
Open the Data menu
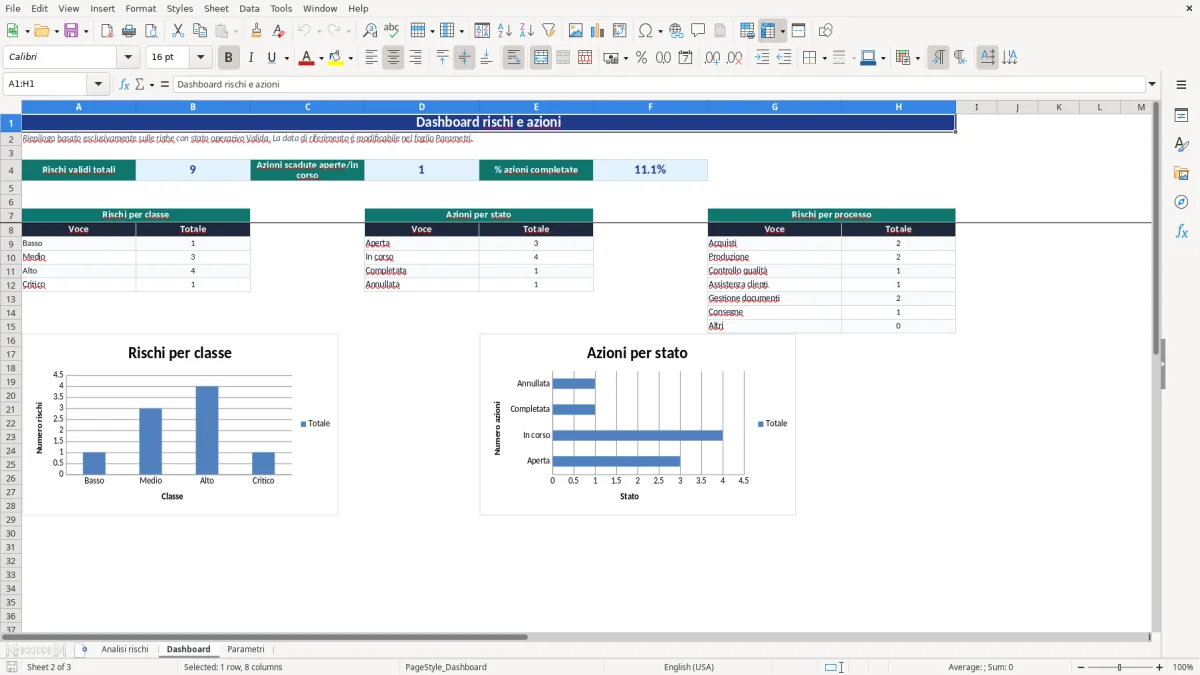click(x=249, y=8)
